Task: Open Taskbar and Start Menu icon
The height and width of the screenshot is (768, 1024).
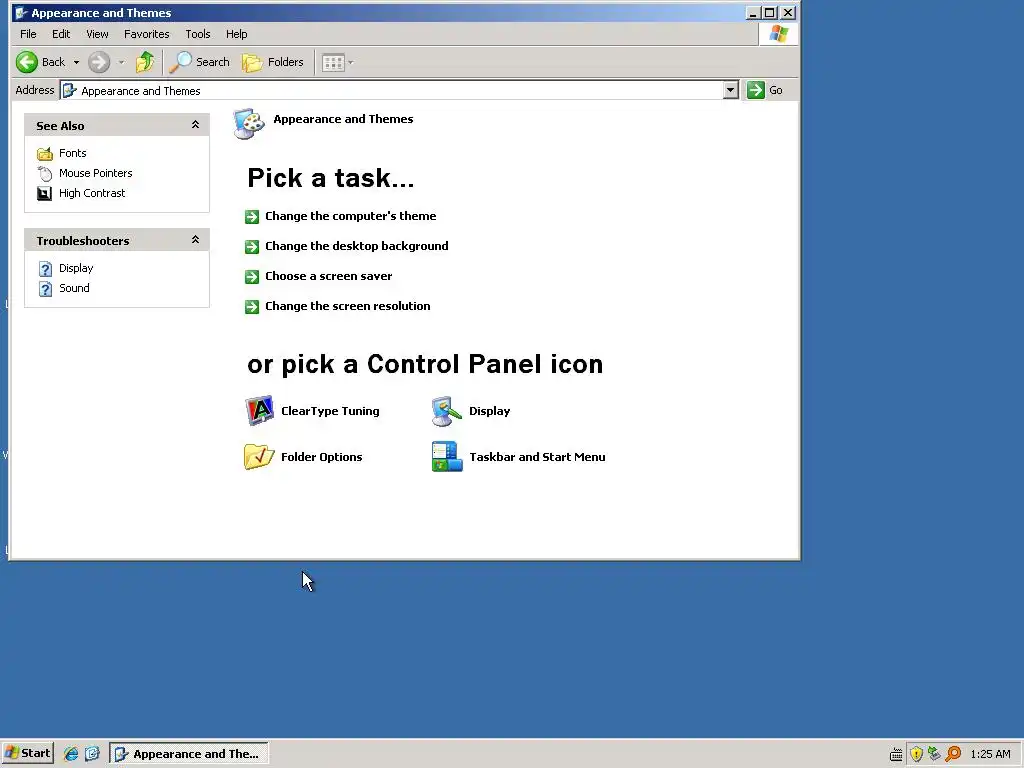Action: [x=447, y=456]
